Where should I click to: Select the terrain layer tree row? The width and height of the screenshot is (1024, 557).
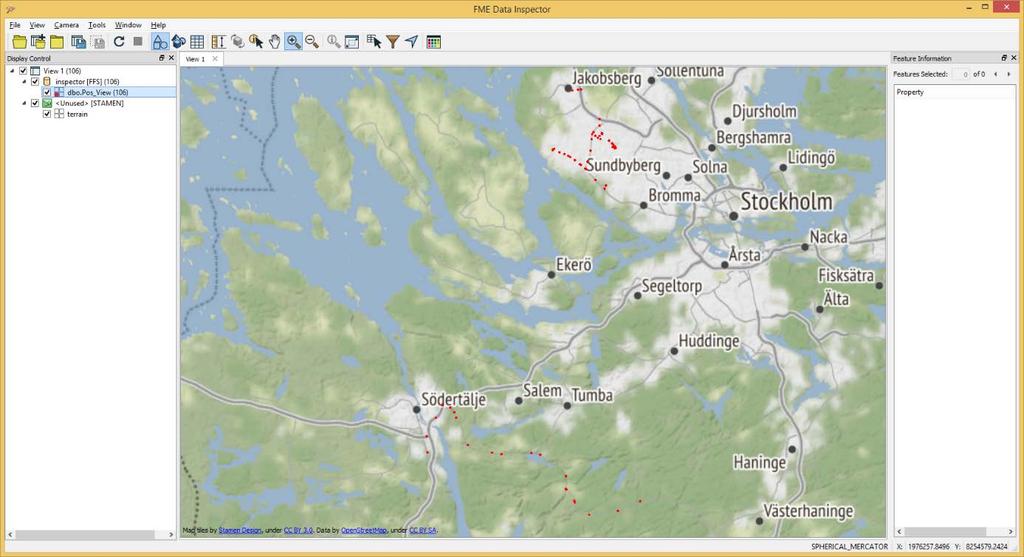click(x=77, y=114)
